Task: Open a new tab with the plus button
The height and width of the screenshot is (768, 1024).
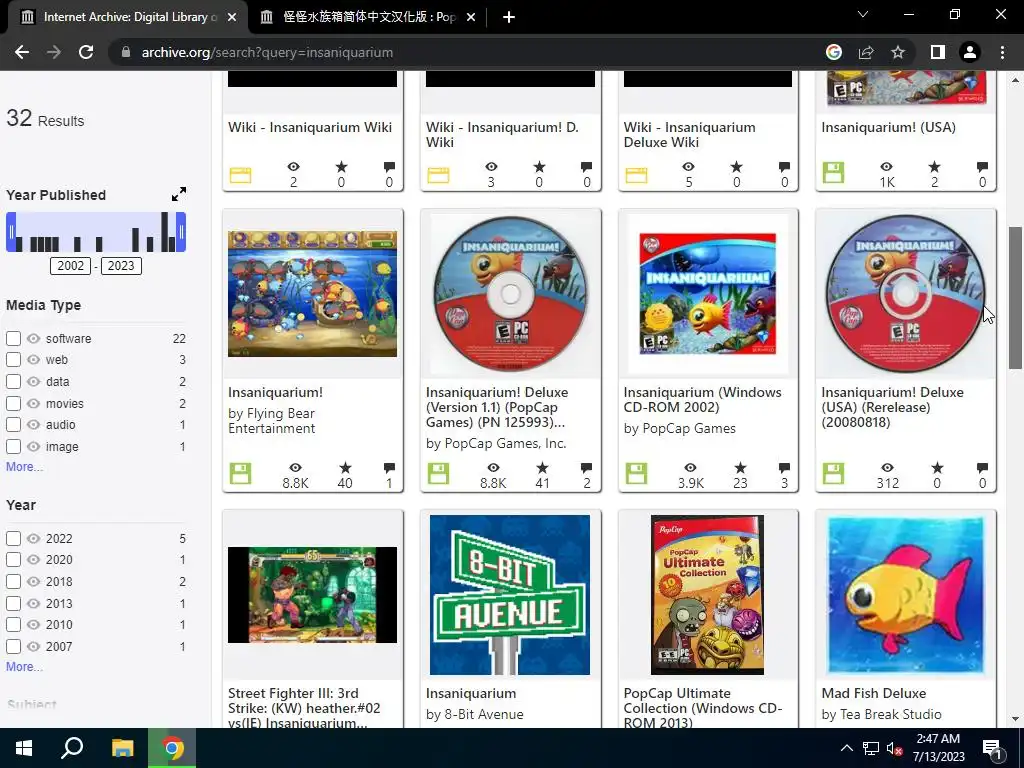Action: point(509,17)
